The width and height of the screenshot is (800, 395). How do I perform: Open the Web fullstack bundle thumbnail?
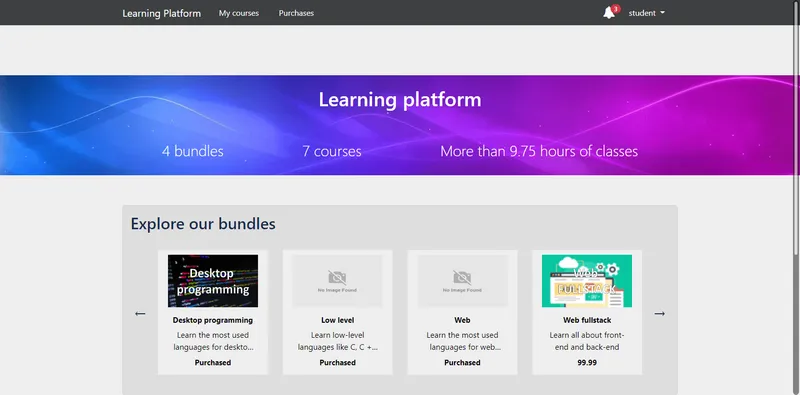587,281
